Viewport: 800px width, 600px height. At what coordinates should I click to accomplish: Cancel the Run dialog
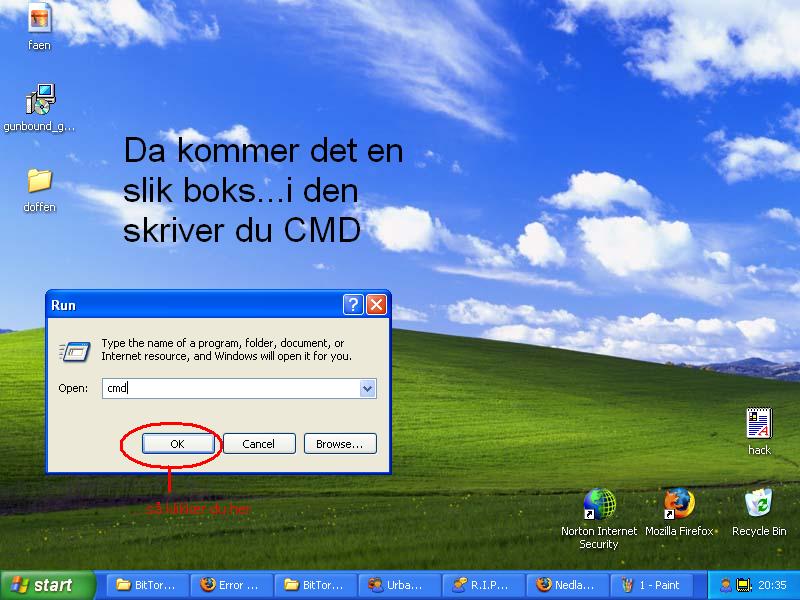(259, 444)
